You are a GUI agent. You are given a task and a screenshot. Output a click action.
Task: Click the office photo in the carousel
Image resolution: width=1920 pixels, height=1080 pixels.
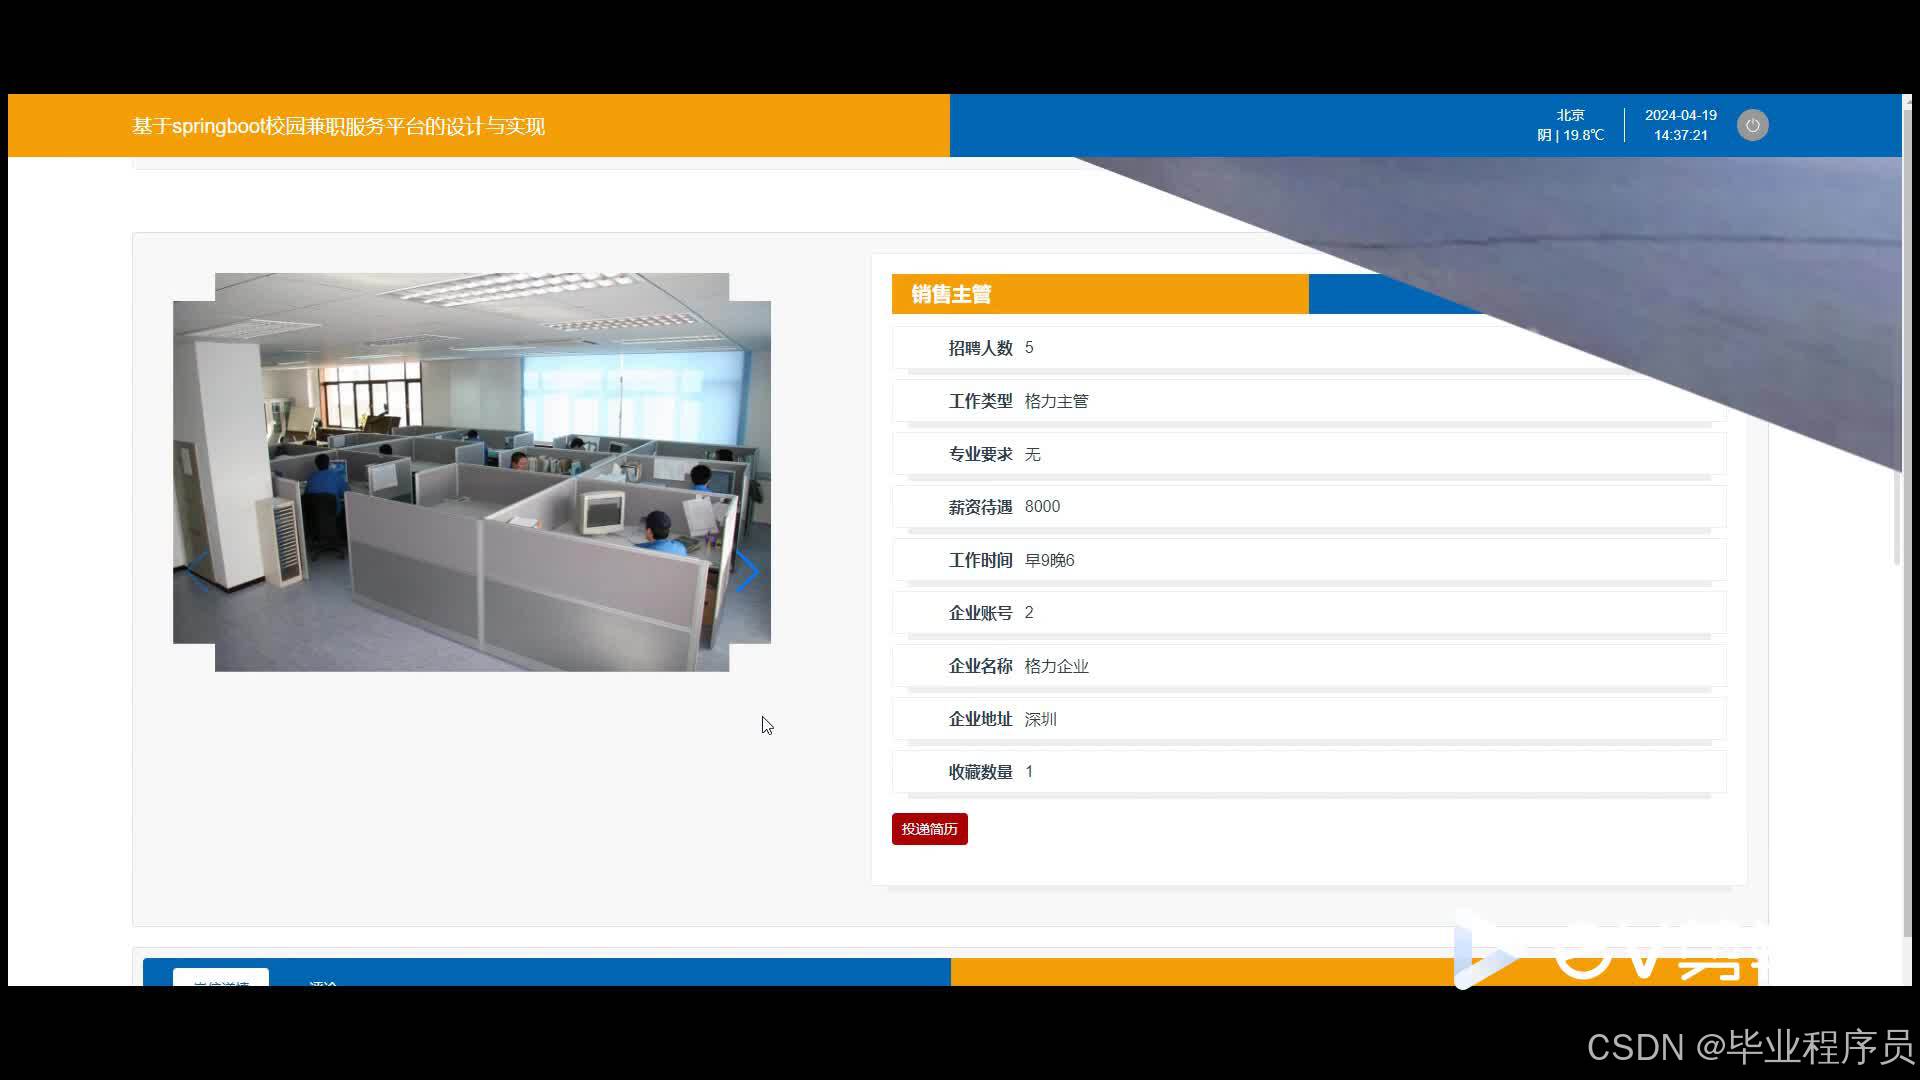coord(471,471)
